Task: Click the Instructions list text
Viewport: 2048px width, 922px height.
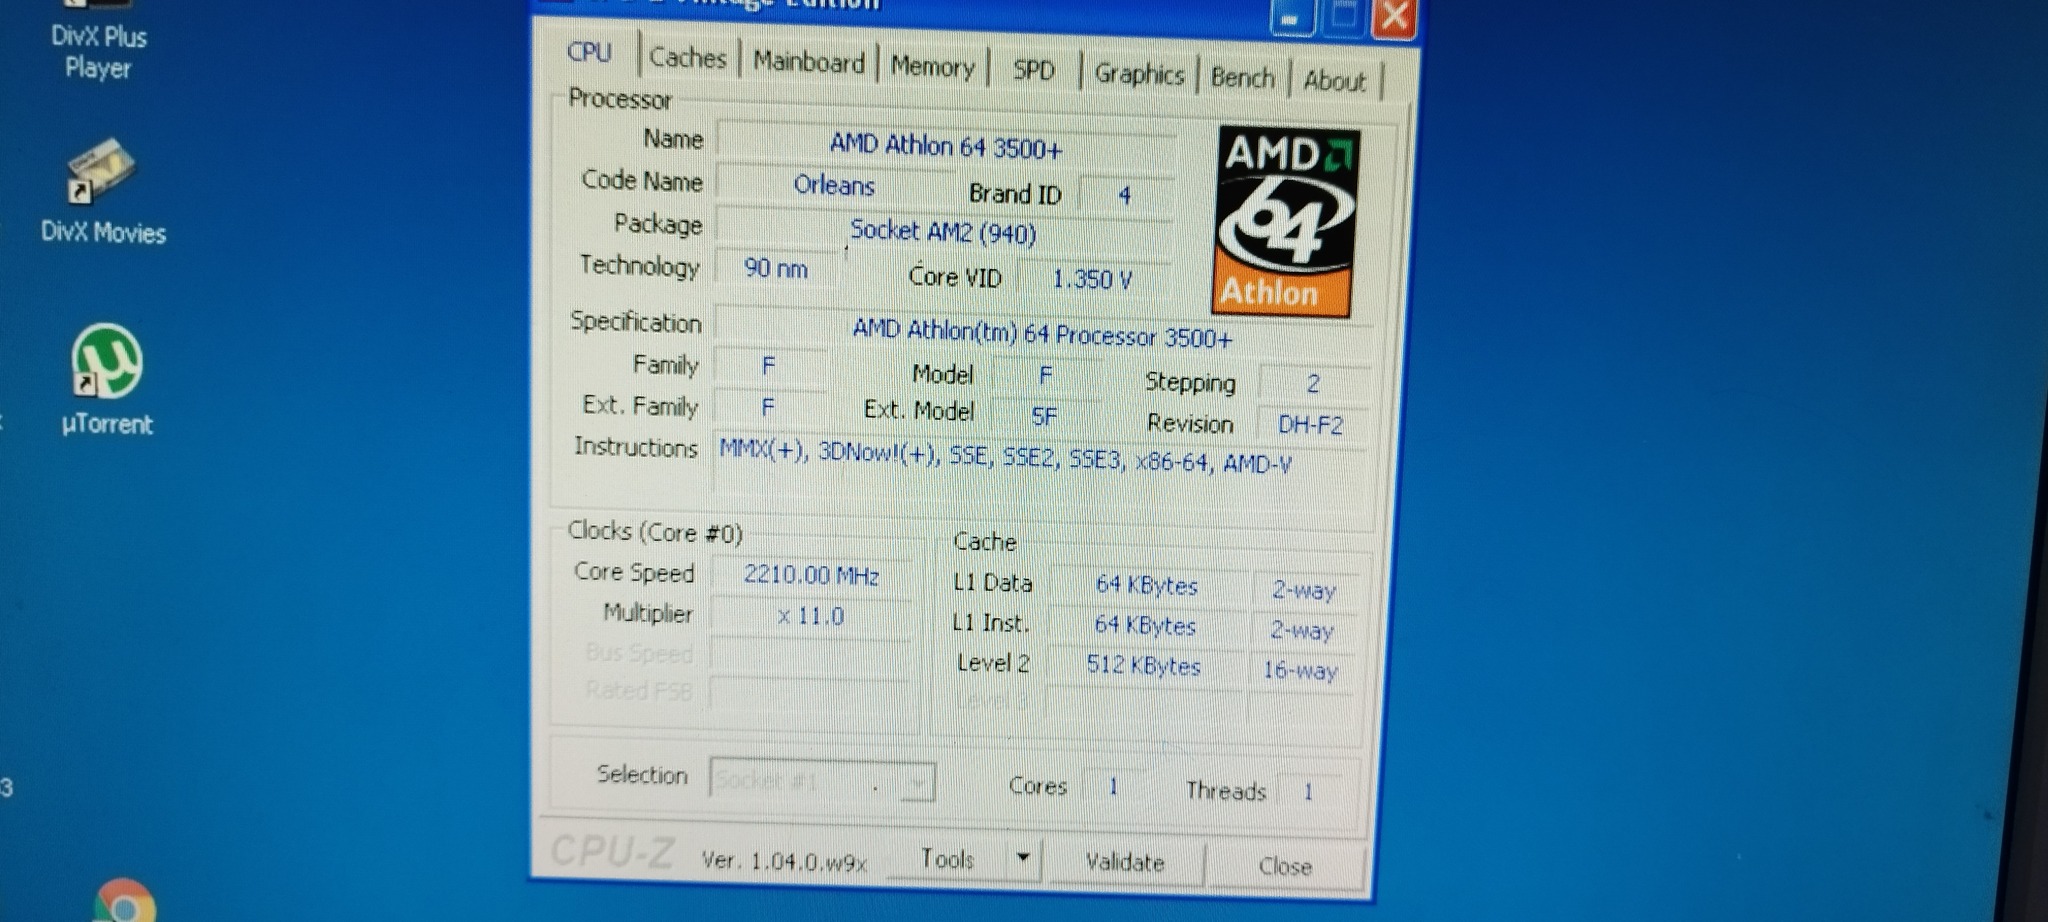Action: pos(1005,458)
